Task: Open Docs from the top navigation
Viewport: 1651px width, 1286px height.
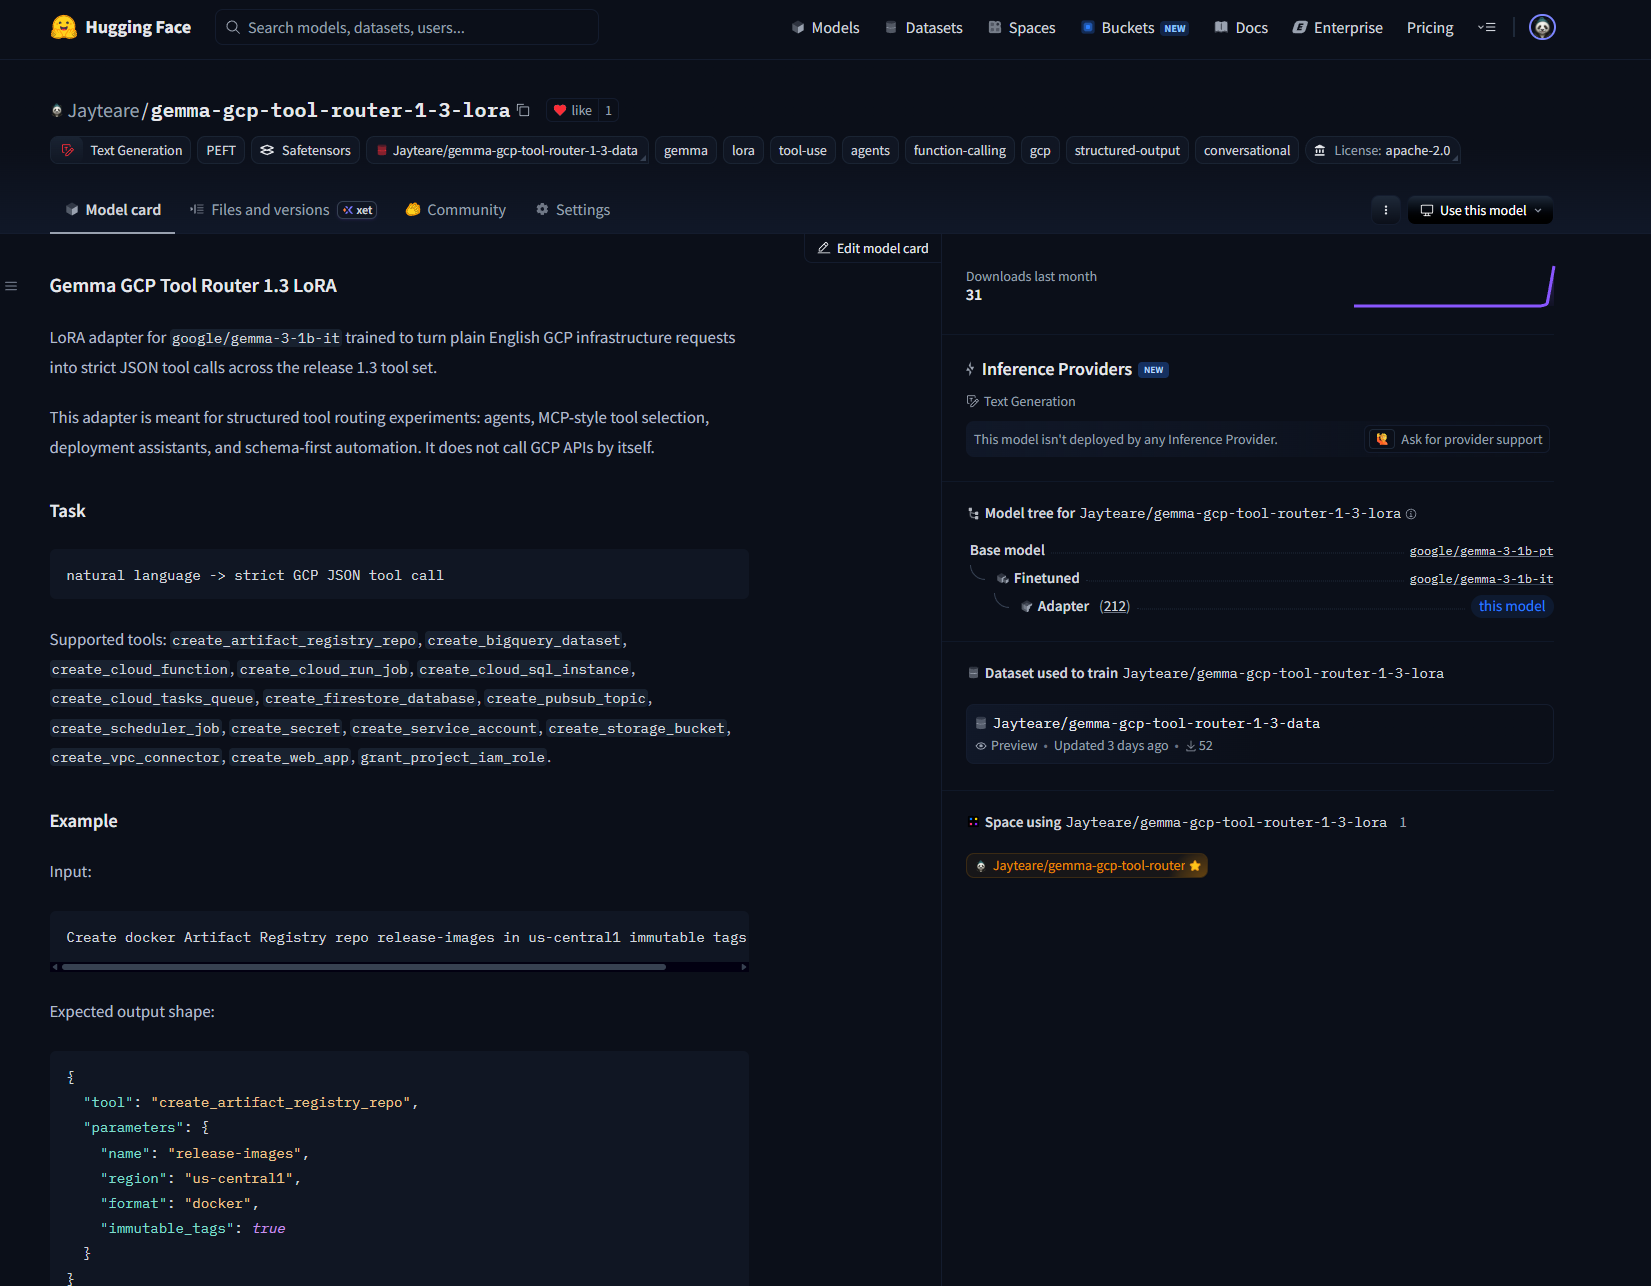Action: tap(1241, 28)
